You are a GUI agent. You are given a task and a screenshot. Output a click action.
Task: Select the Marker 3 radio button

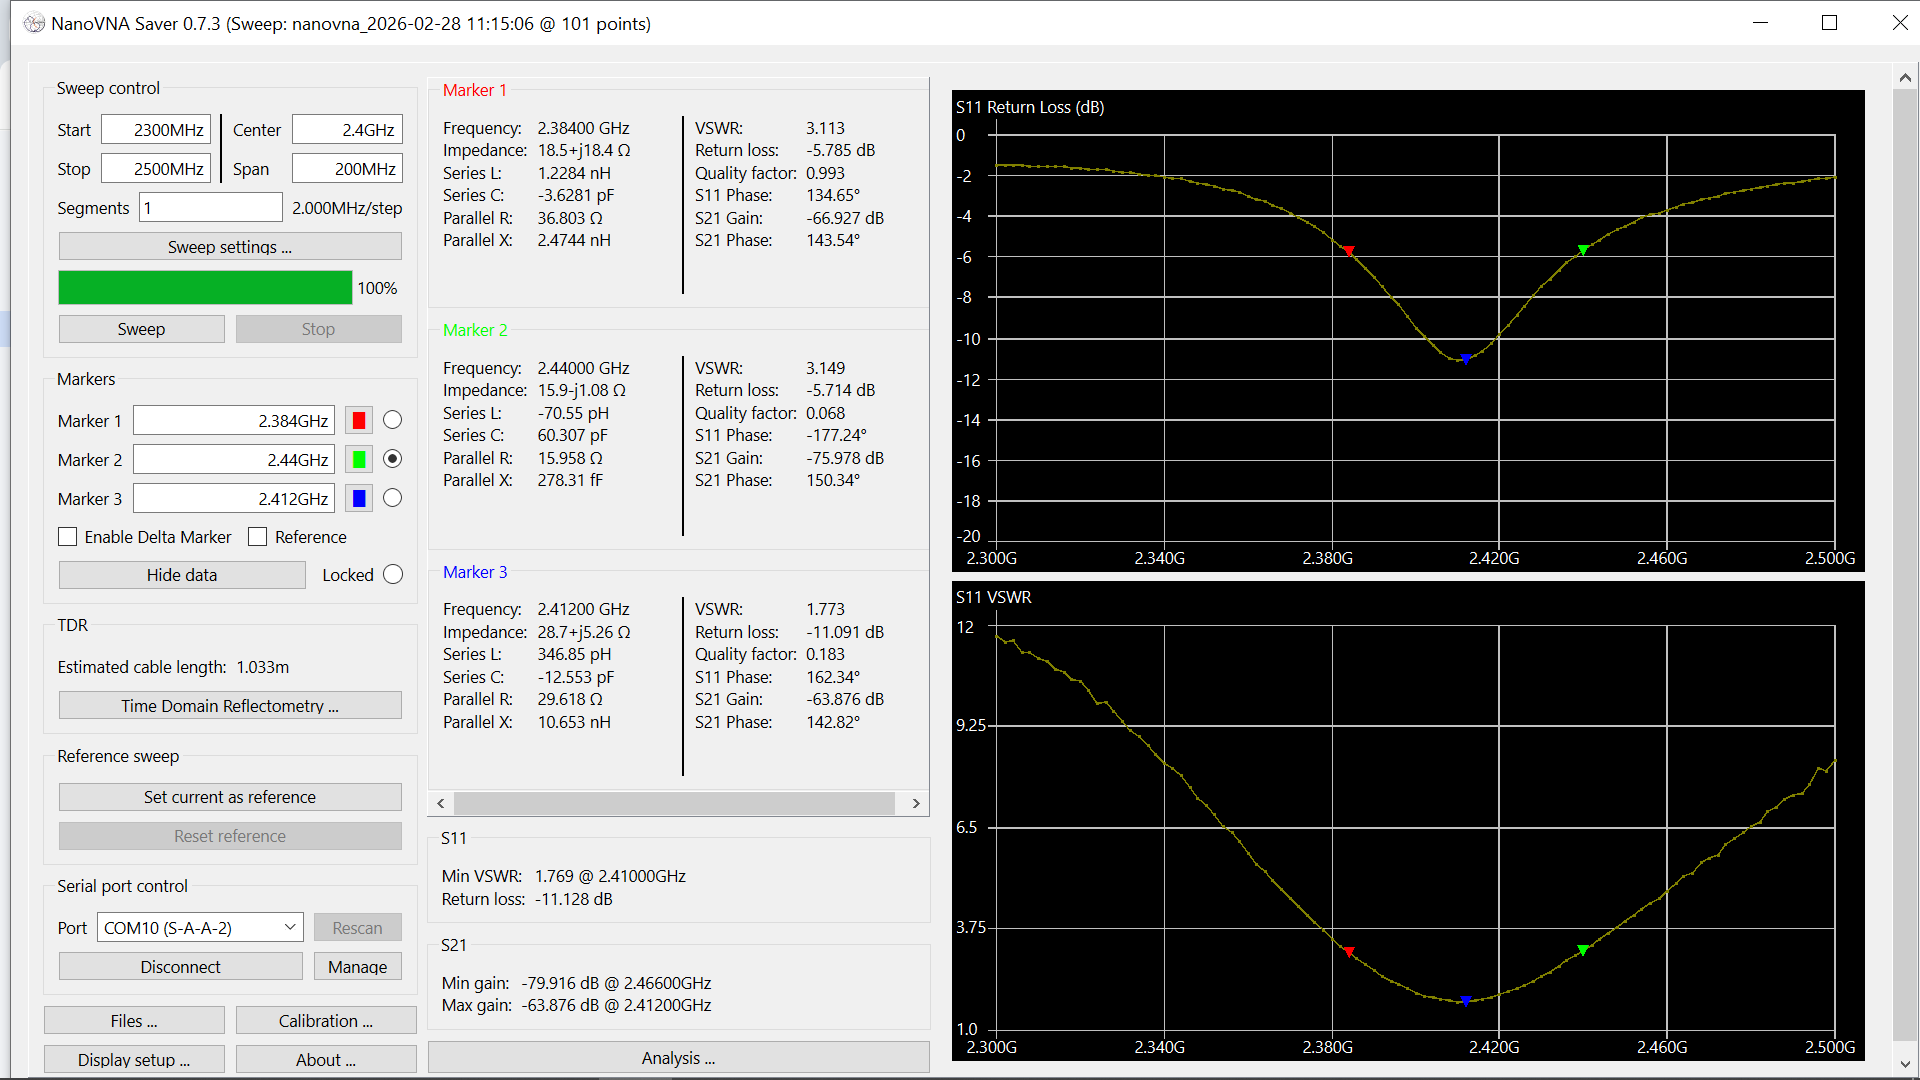point(393,498)
